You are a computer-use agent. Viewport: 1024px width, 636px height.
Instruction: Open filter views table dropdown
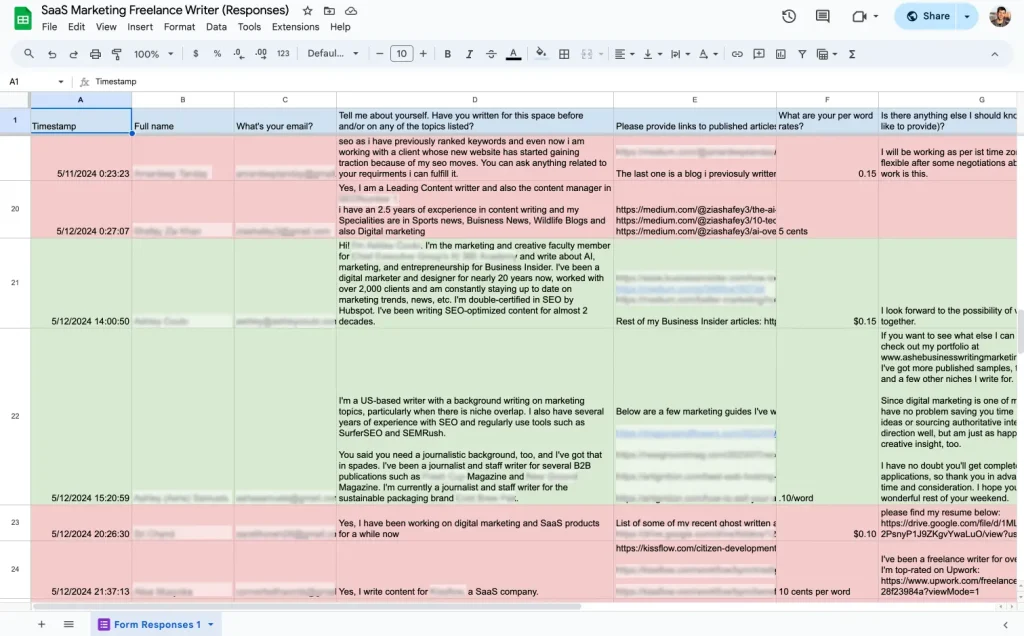click(x=827, y=54)
